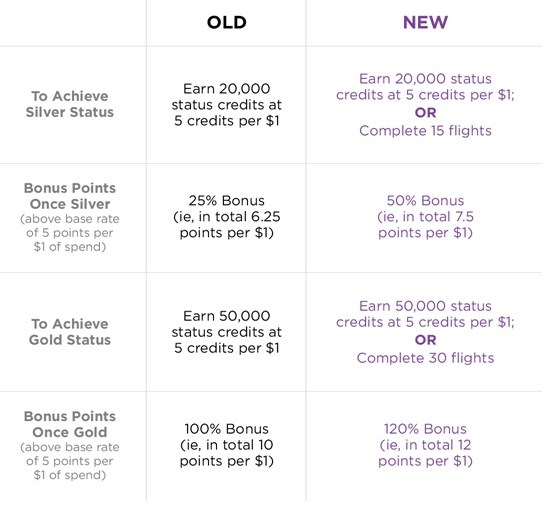
Task: Click the bold OR in the silver row
Action: pos(425,113)
